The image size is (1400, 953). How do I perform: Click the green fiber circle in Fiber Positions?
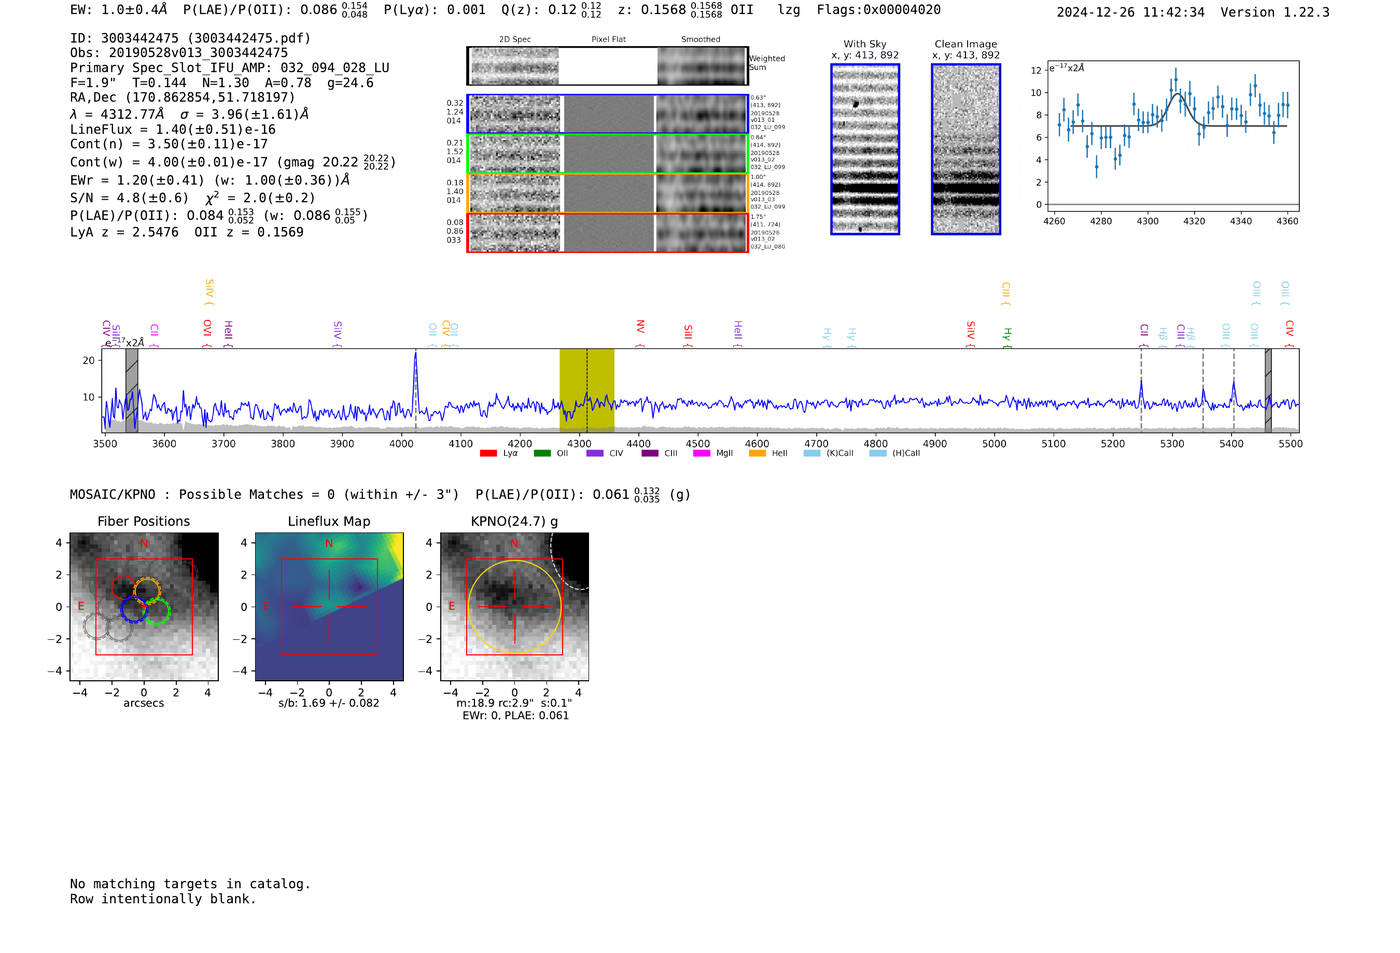click(157, 612)
